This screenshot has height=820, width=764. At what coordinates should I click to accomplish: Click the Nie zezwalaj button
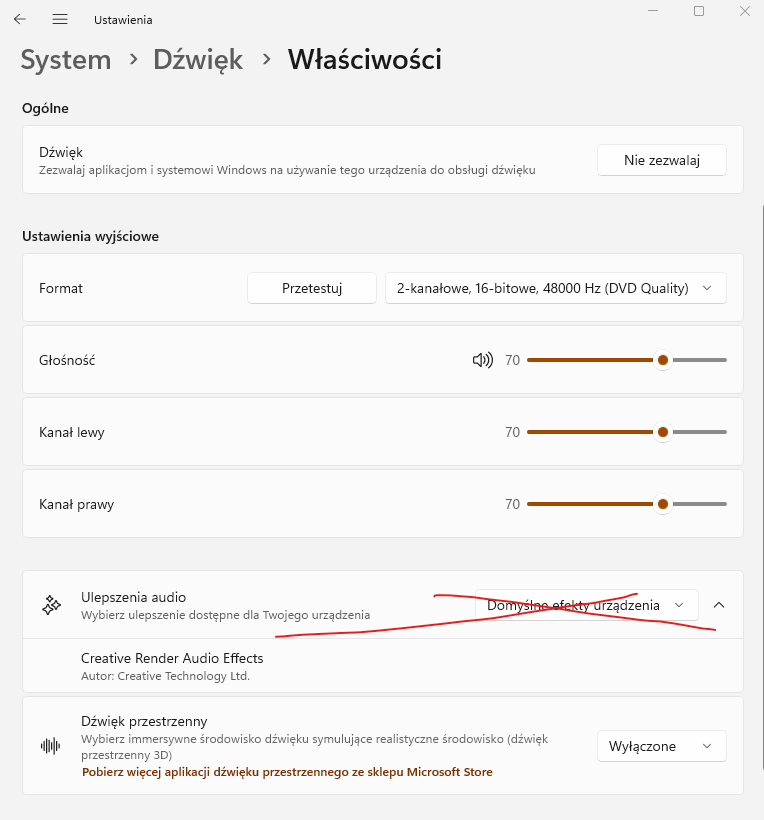pos(661,160)
